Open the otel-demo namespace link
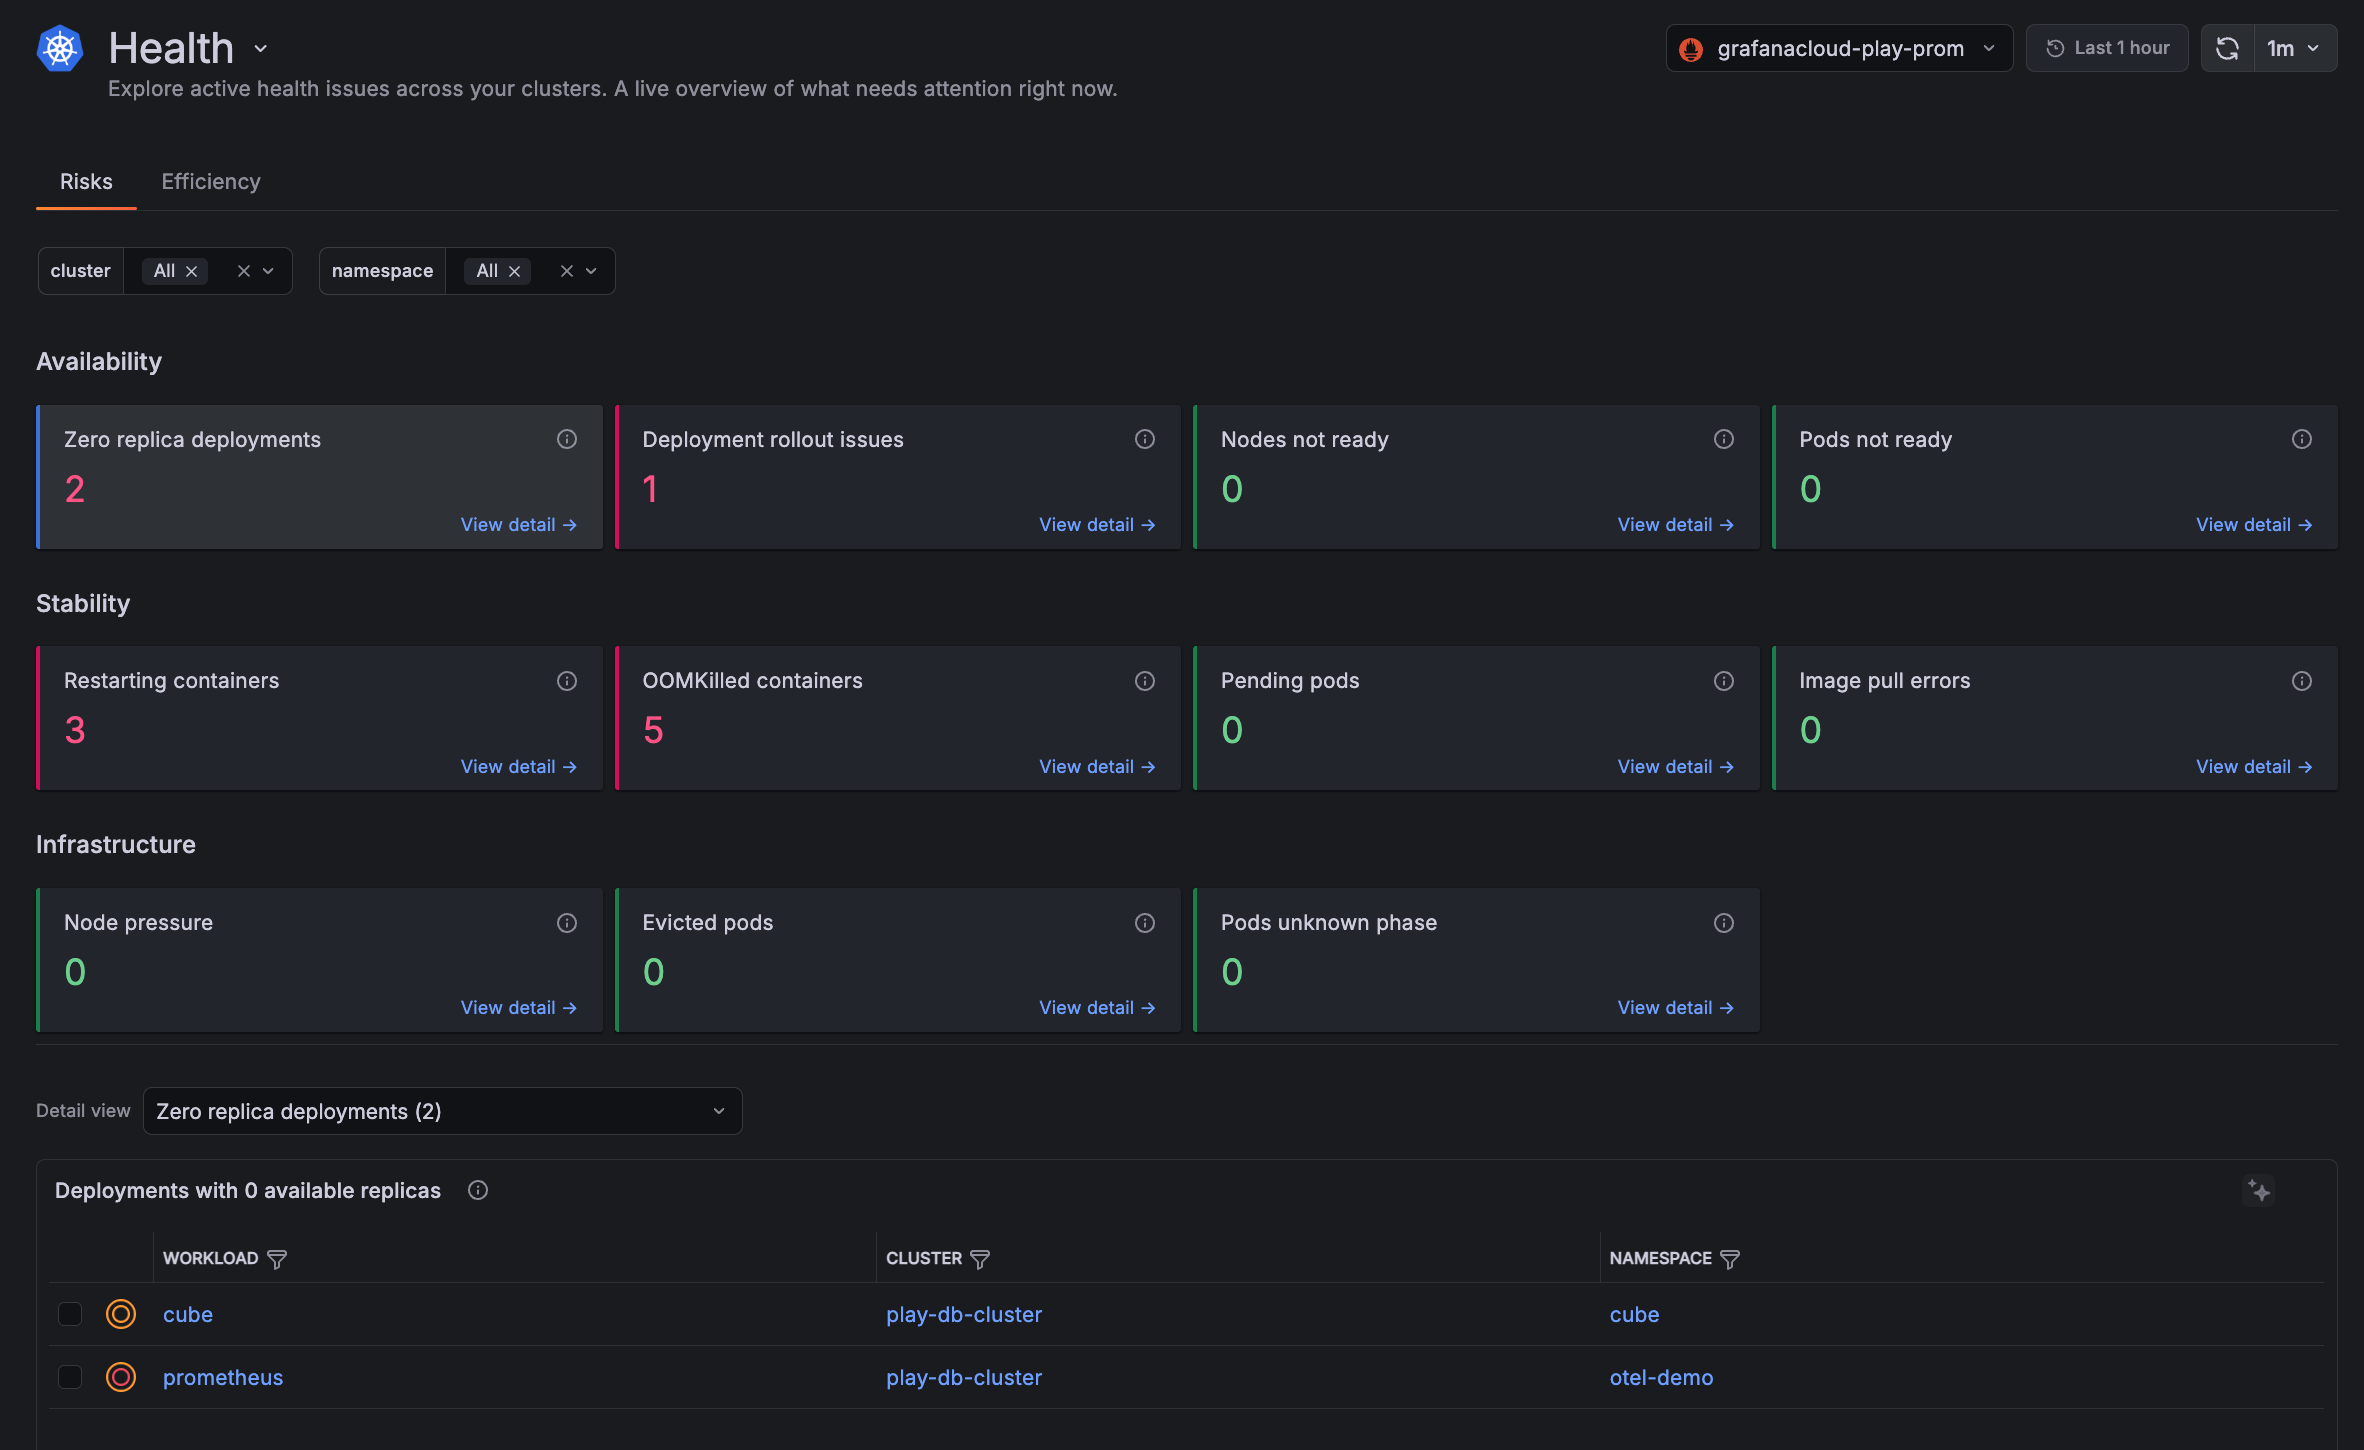 1661,1377
